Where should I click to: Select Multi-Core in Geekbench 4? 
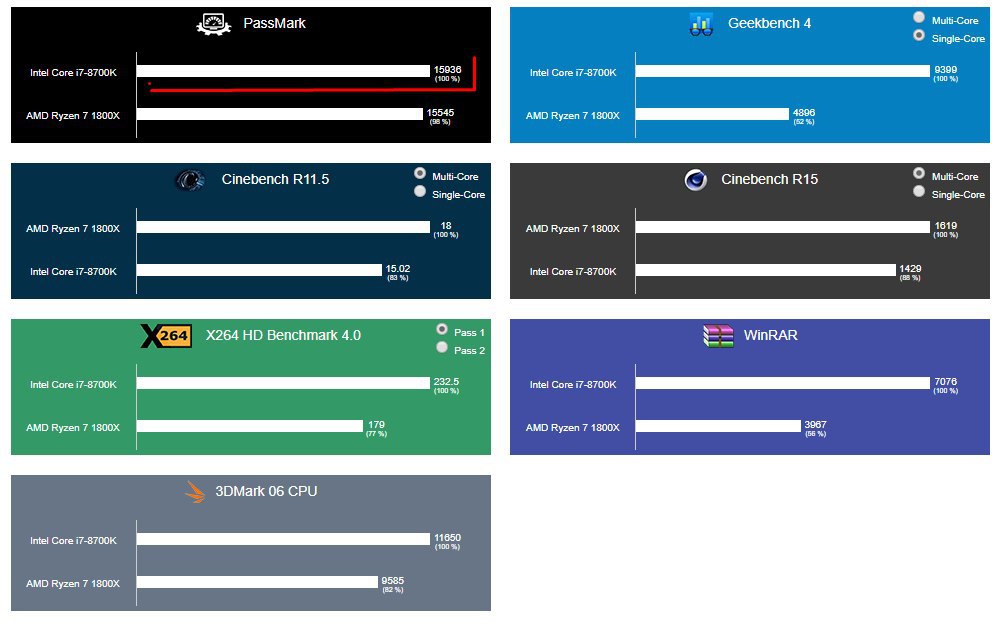pyautogui.click(x=919, y=17)
